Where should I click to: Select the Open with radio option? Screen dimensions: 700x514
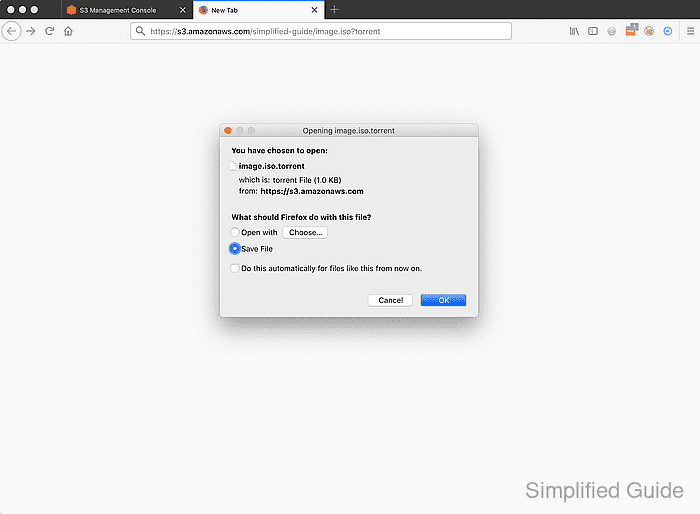235,232
